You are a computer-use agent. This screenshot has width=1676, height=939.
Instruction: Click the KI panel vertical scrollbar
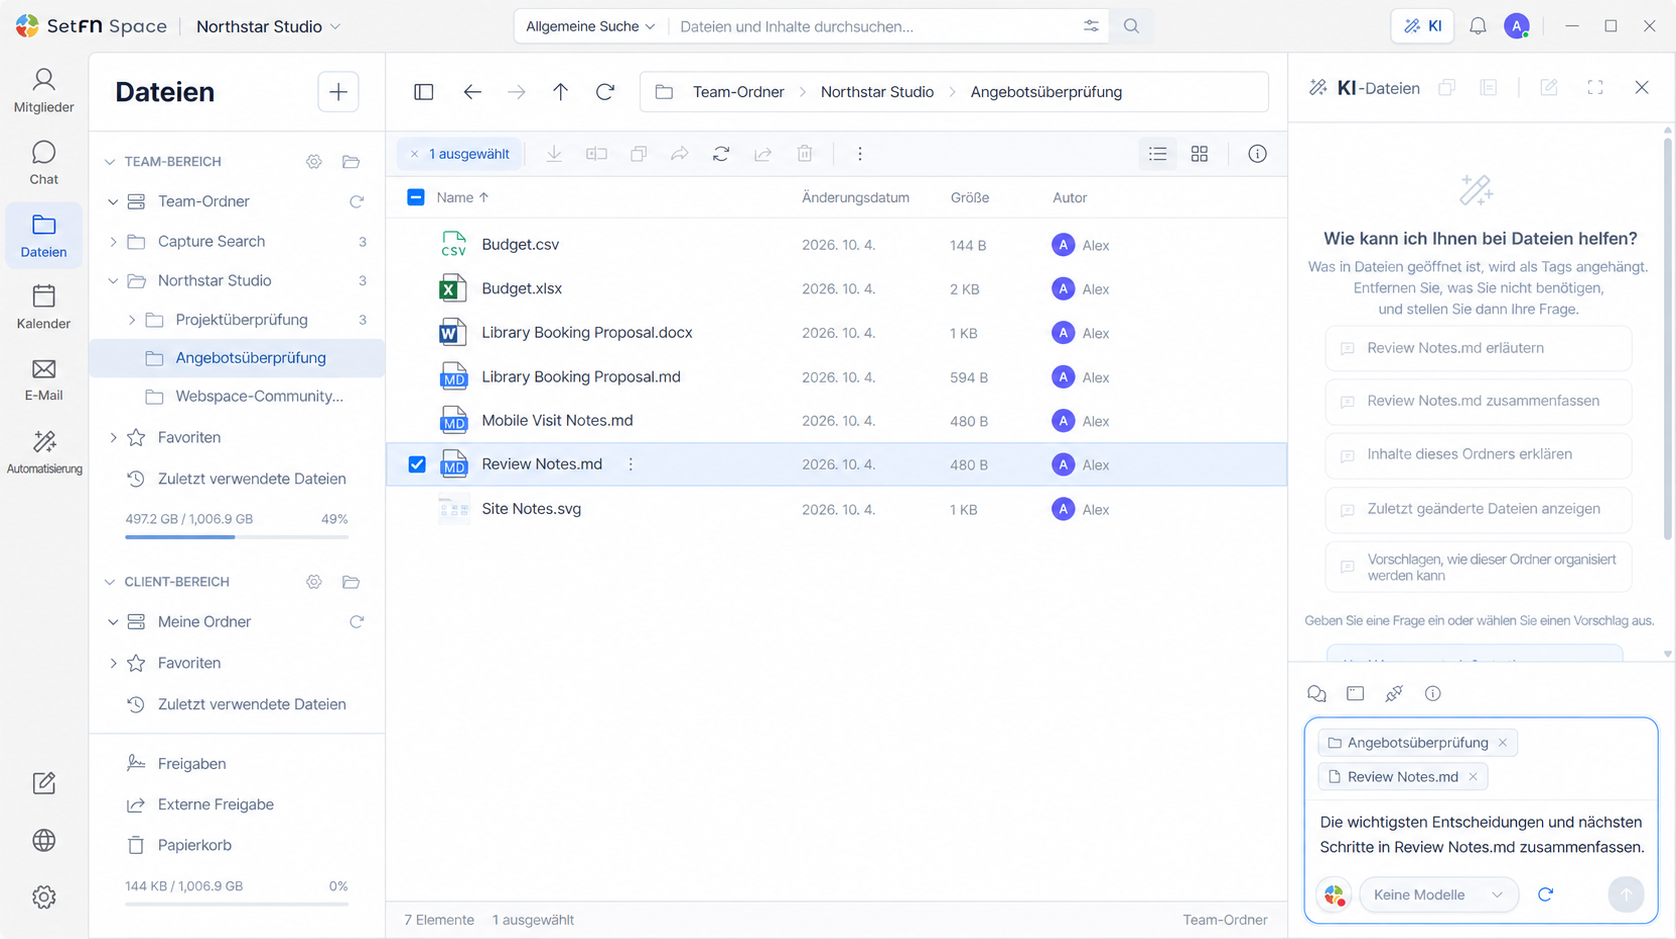click(x=1667, y=340)
